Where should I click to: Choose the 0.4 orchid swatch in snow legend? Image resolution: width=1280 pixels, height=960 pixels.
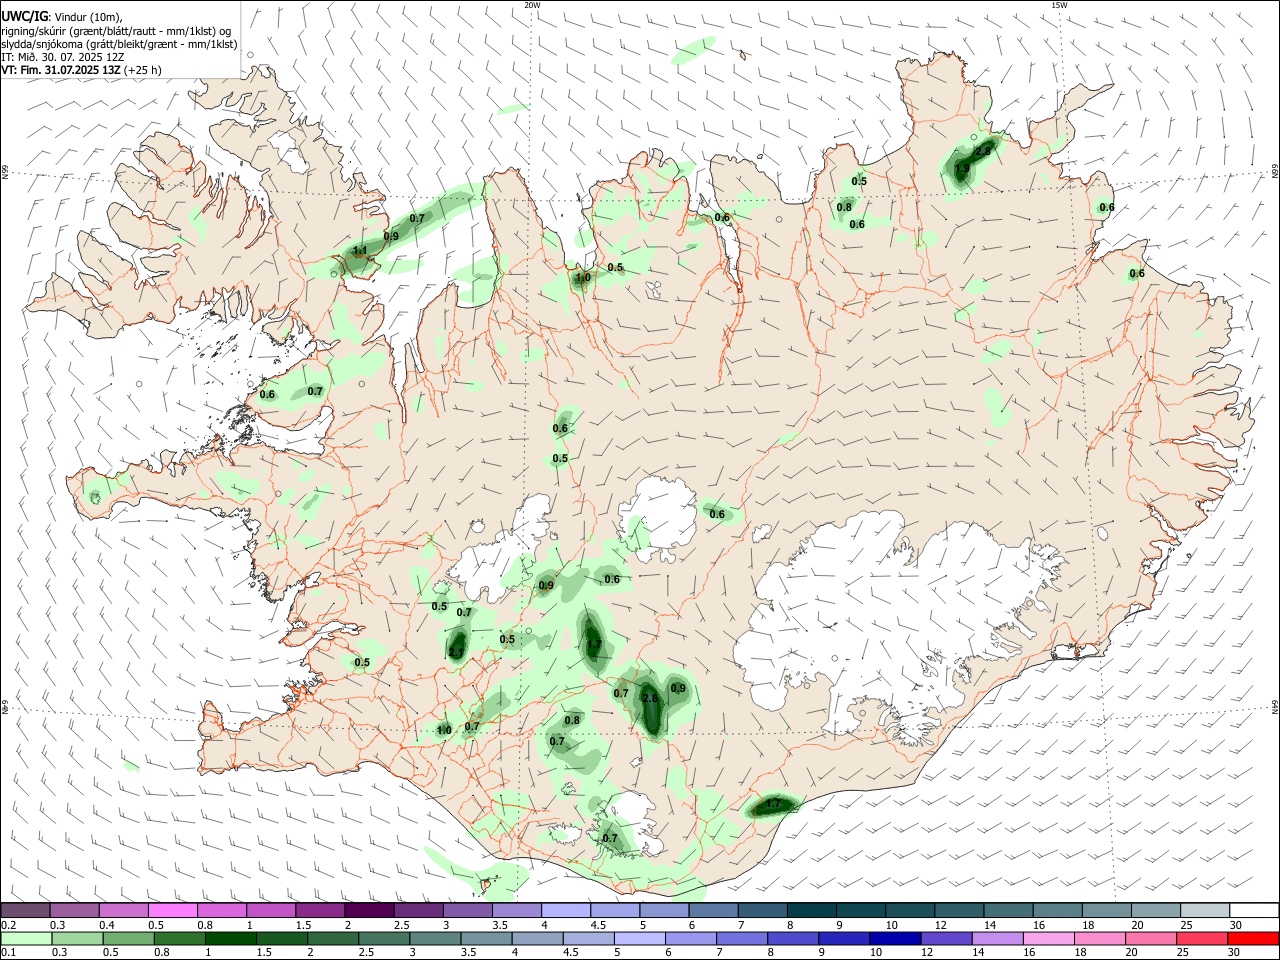point(124,911)
